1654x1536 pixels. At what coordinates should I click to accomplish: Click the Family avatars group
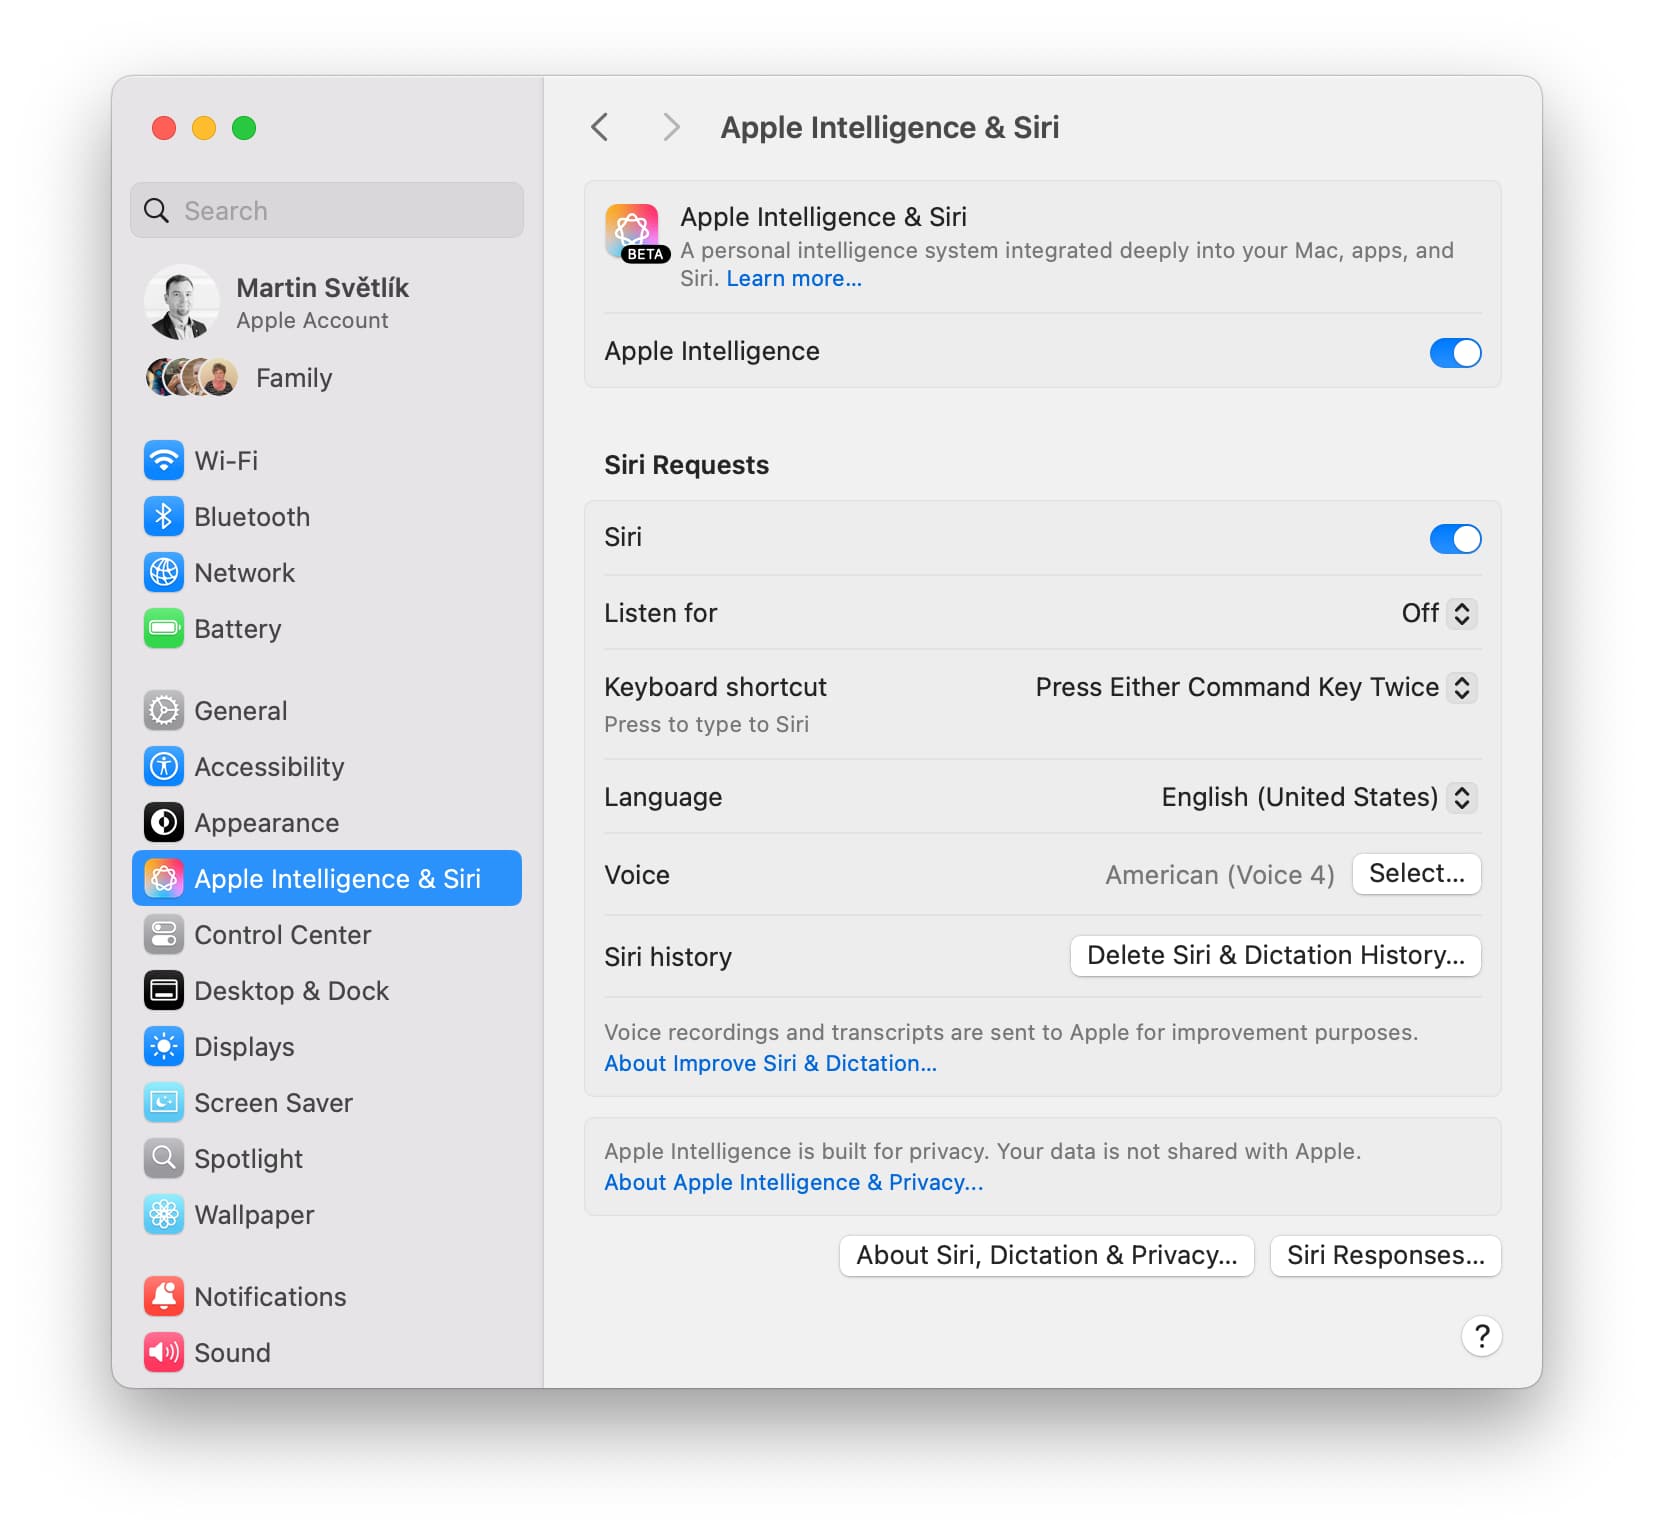tap(192, 377)
